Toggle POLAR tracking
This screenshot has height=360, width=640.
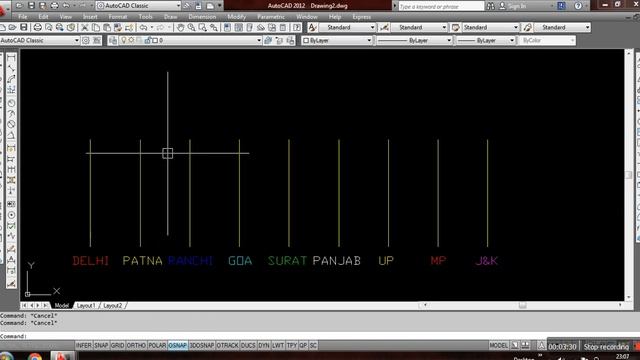[157, 345]
